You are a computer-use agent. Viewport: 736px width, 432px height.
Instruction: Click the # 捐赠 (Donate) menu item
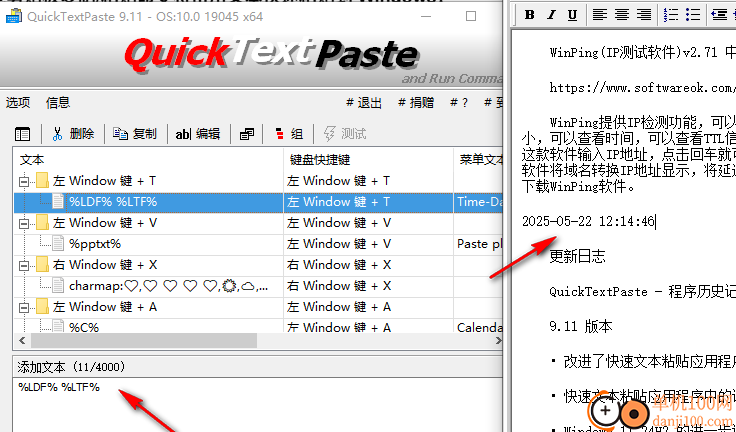click(x=416, y=103)
